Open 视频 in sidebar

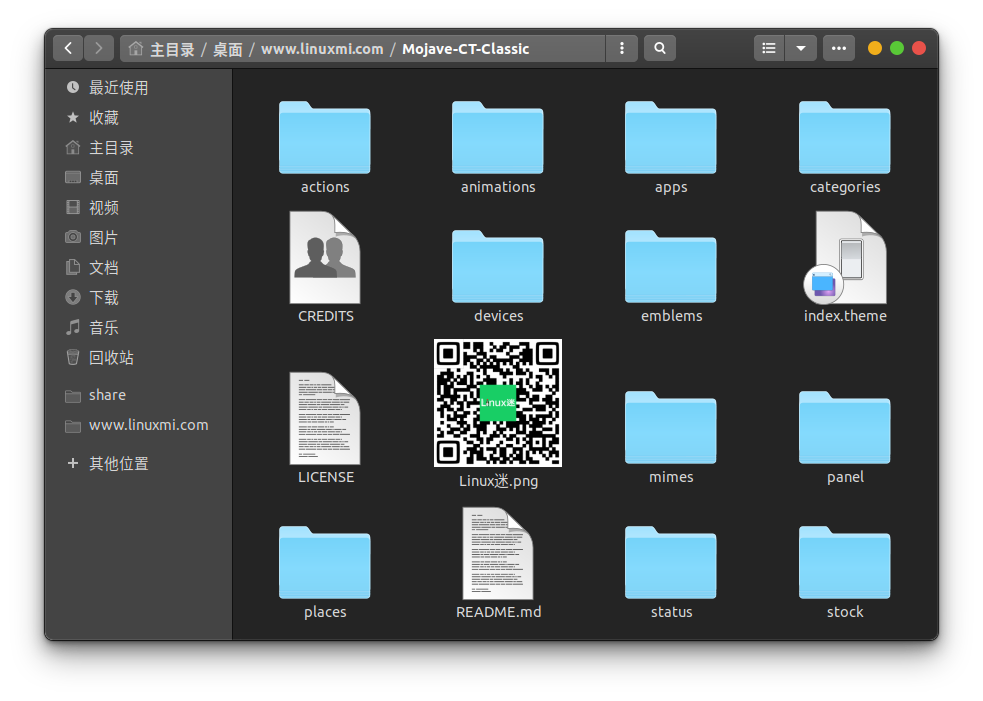[139, 208]
